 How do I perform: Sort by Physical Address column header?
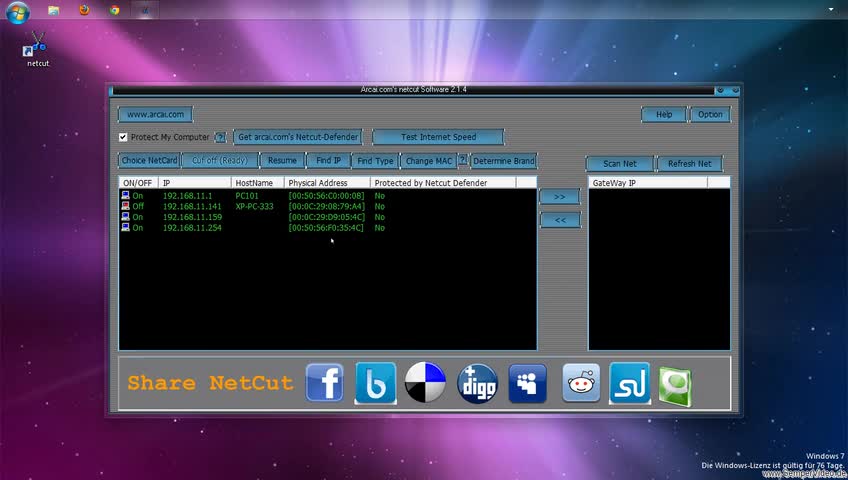tap(327, 183)
